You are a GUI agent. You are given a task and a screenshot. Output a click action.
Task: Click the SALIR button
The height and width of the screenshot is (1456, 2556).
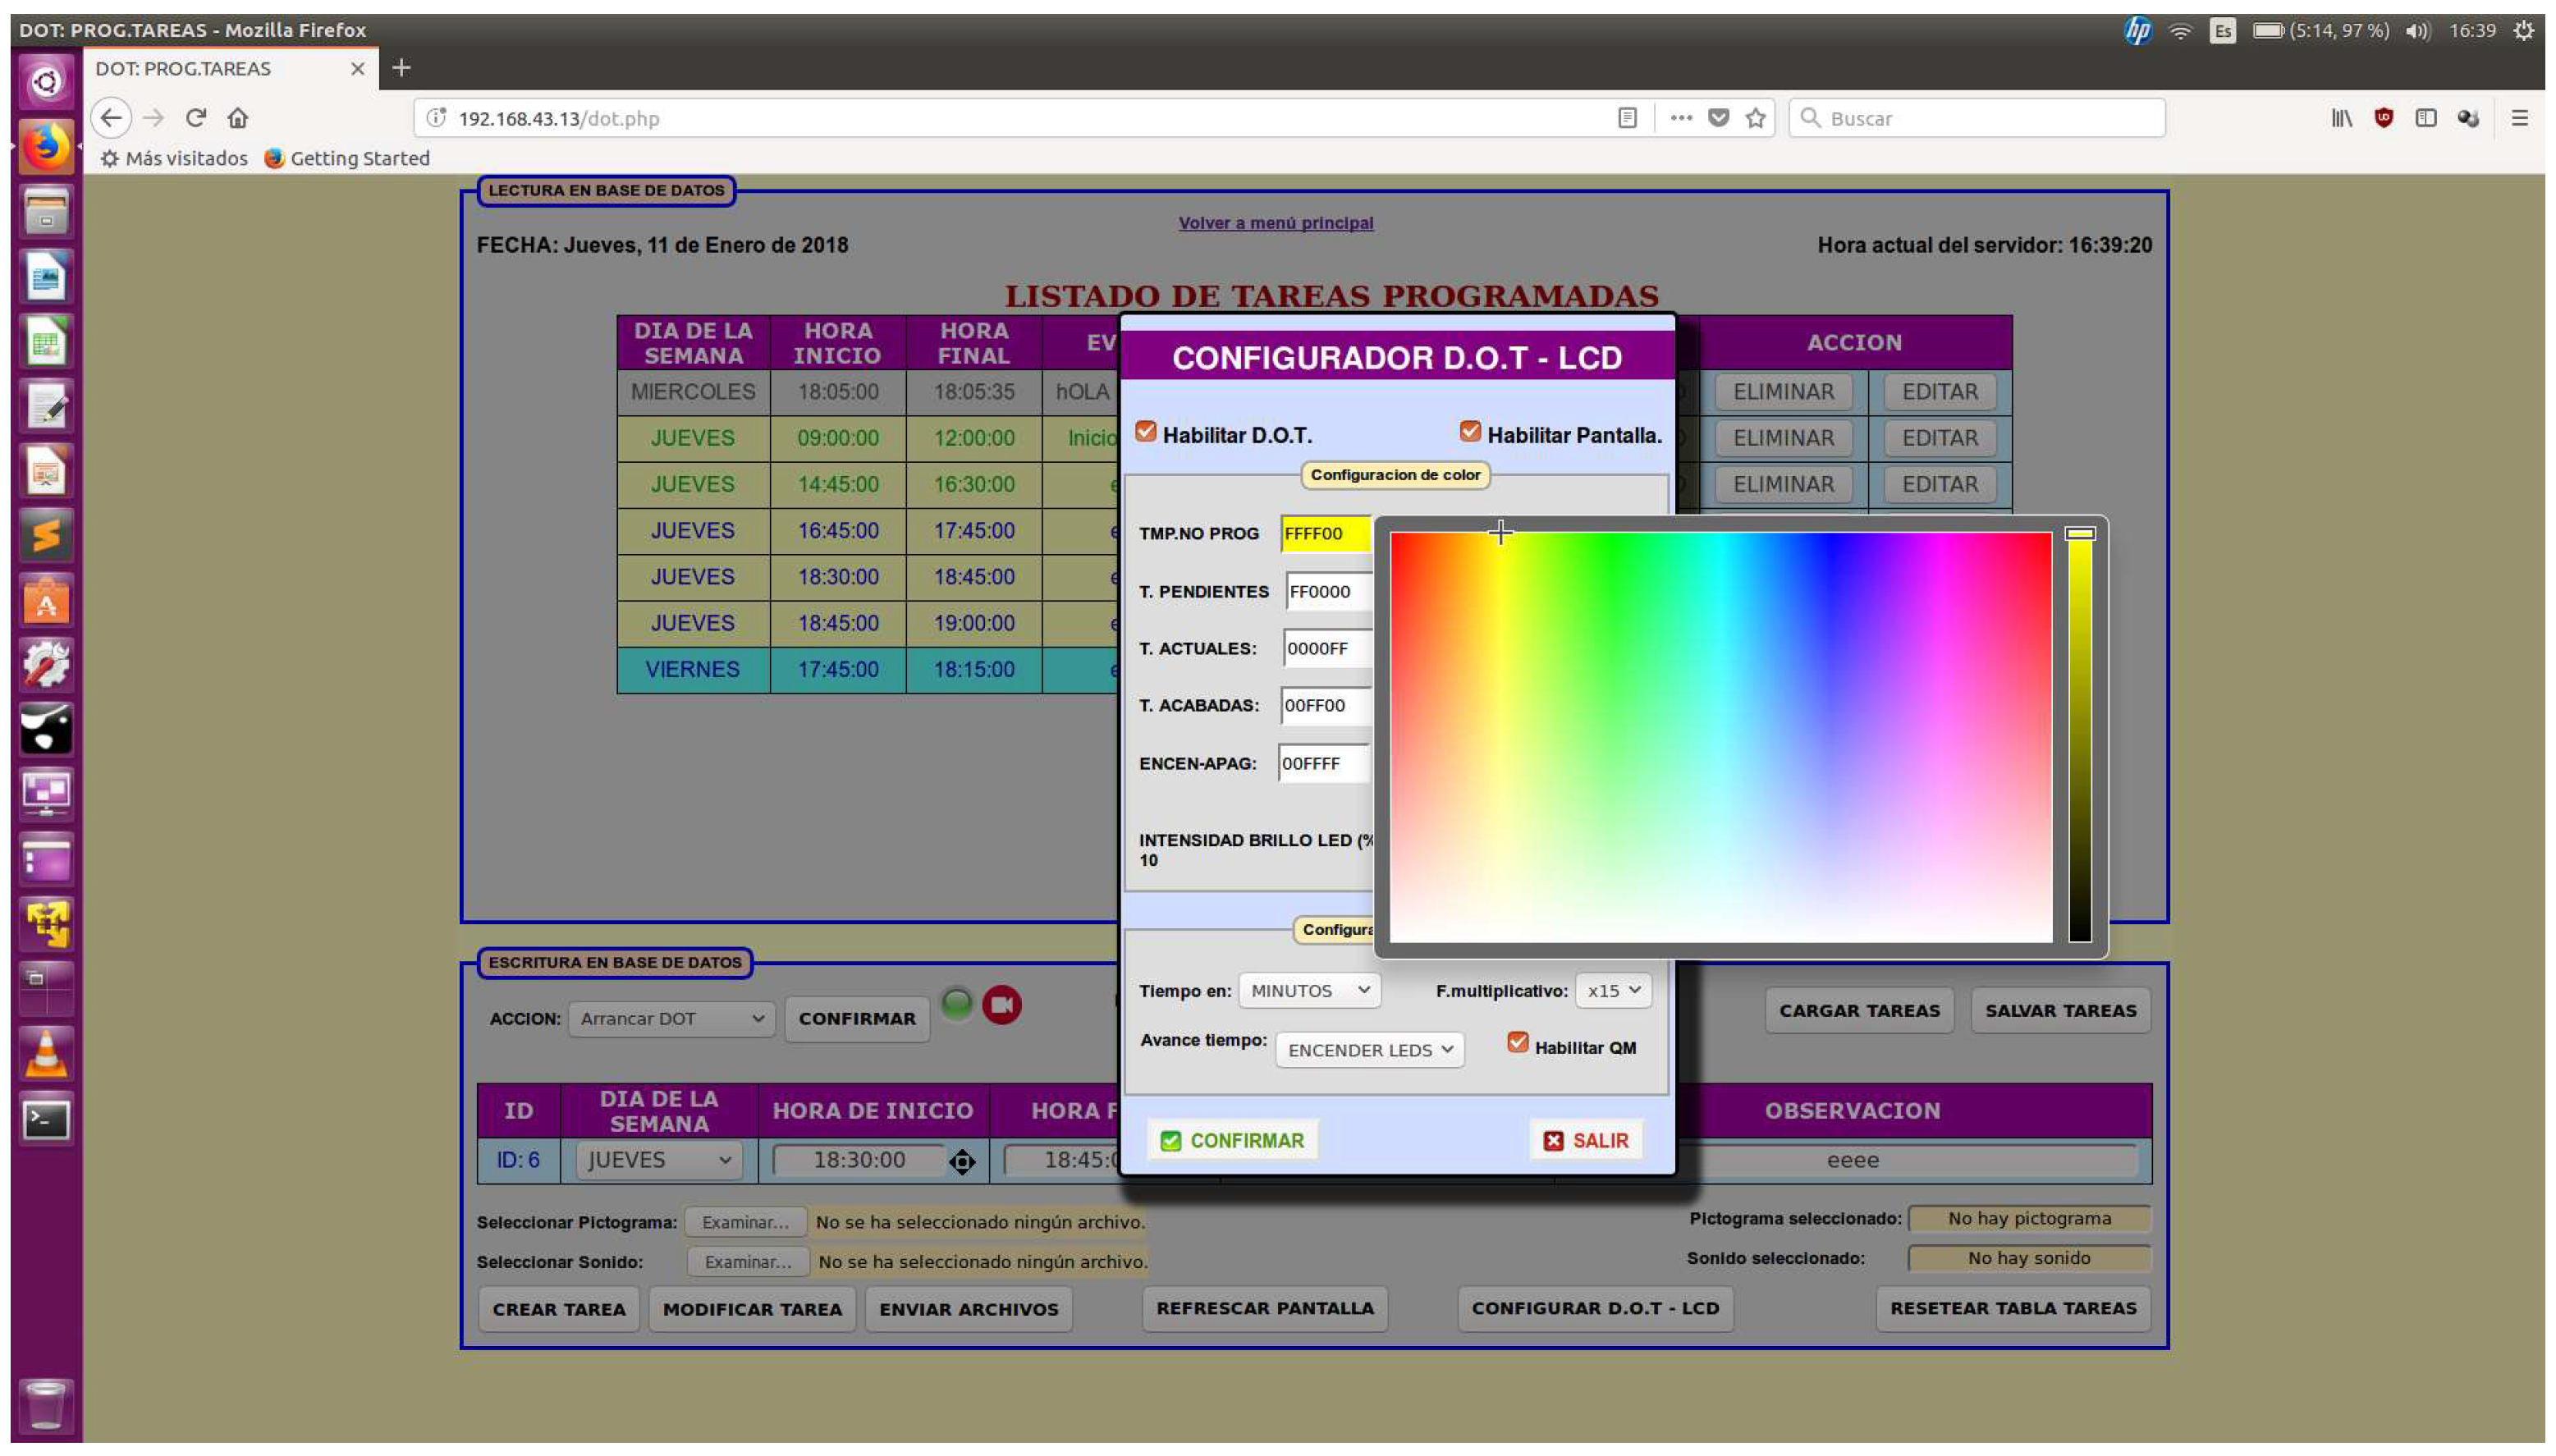click(1586, 1141)
